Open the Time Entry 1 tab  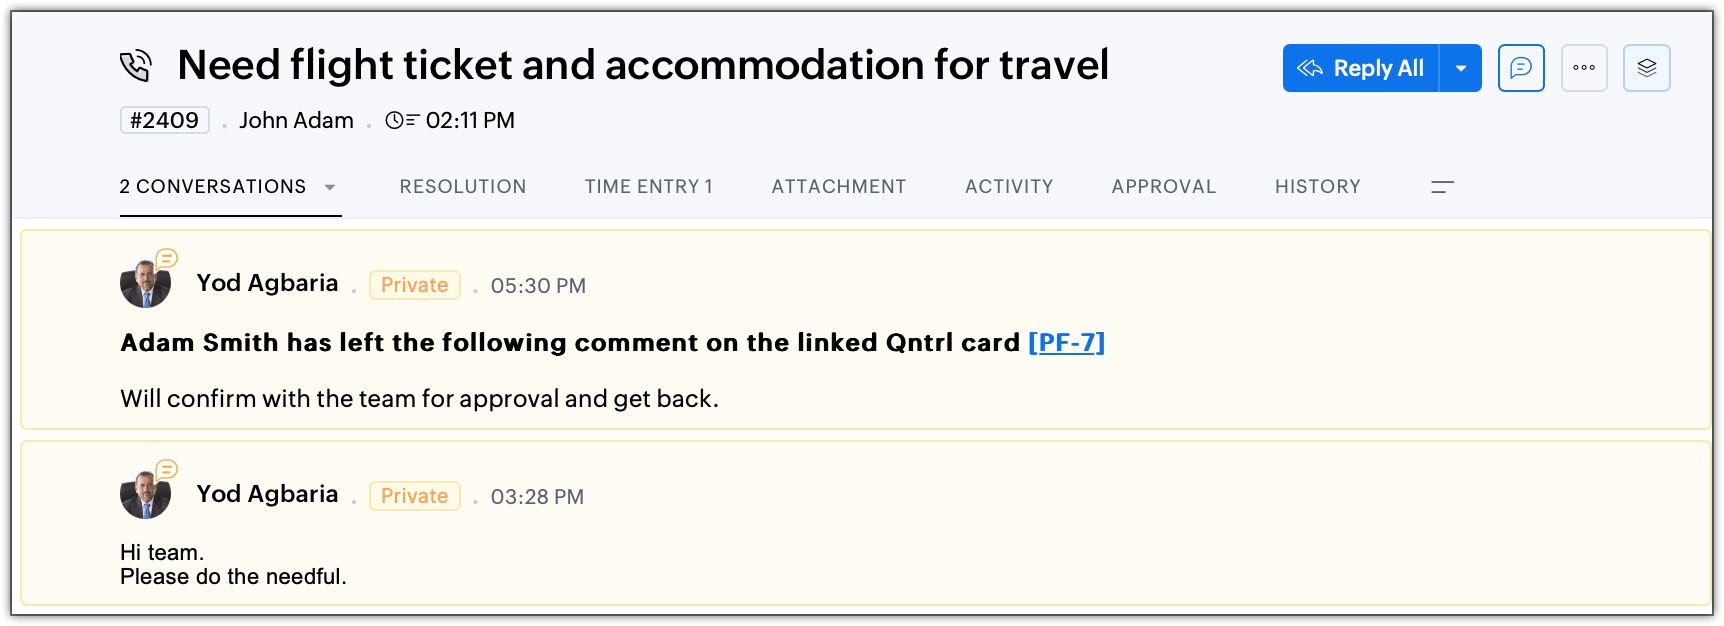pyautogui.click(x=649, y=187)
